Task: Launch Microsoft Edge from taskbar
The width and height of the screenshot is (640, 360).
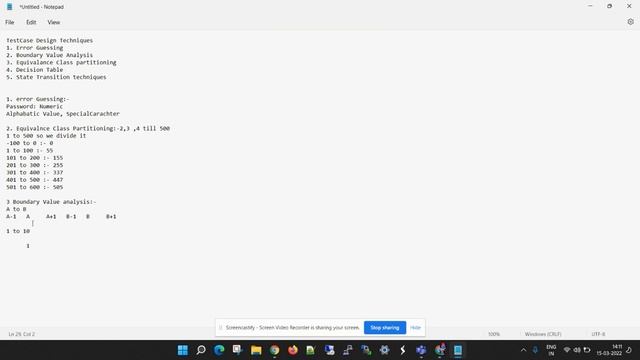Action: pos(219,350)
